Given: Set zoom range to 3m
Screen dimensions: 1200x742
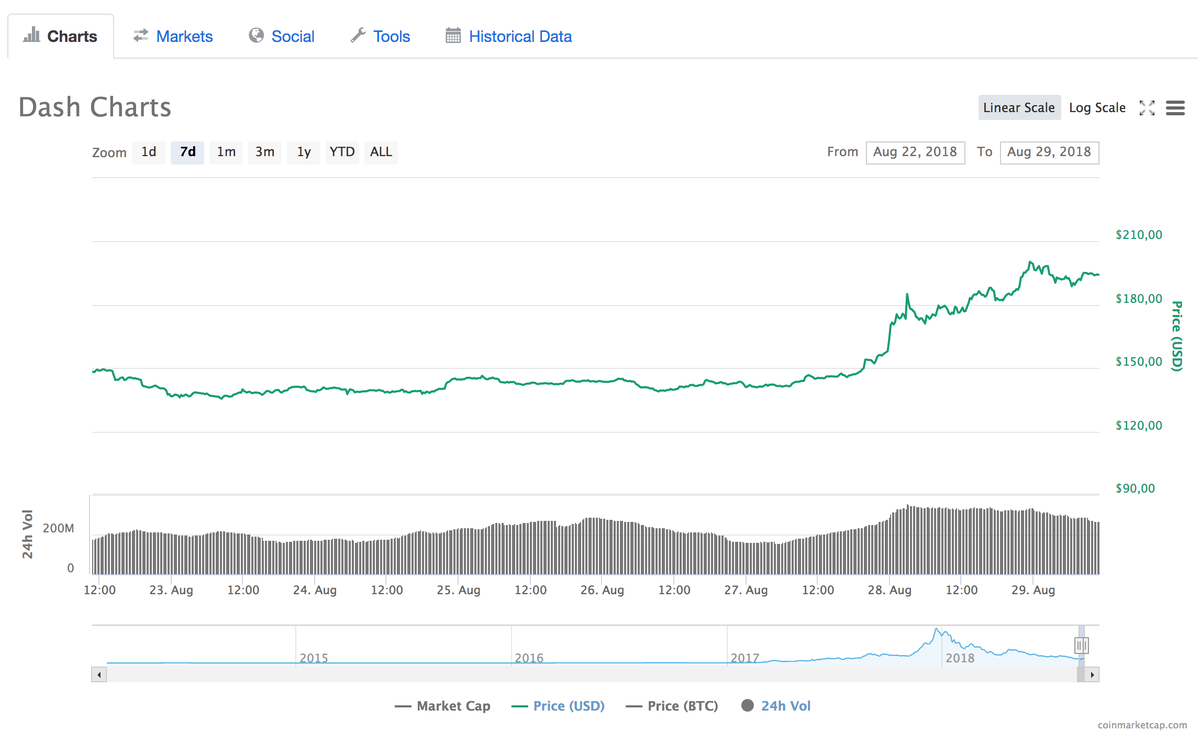Looking at the screenshot, I should point(265,152).
